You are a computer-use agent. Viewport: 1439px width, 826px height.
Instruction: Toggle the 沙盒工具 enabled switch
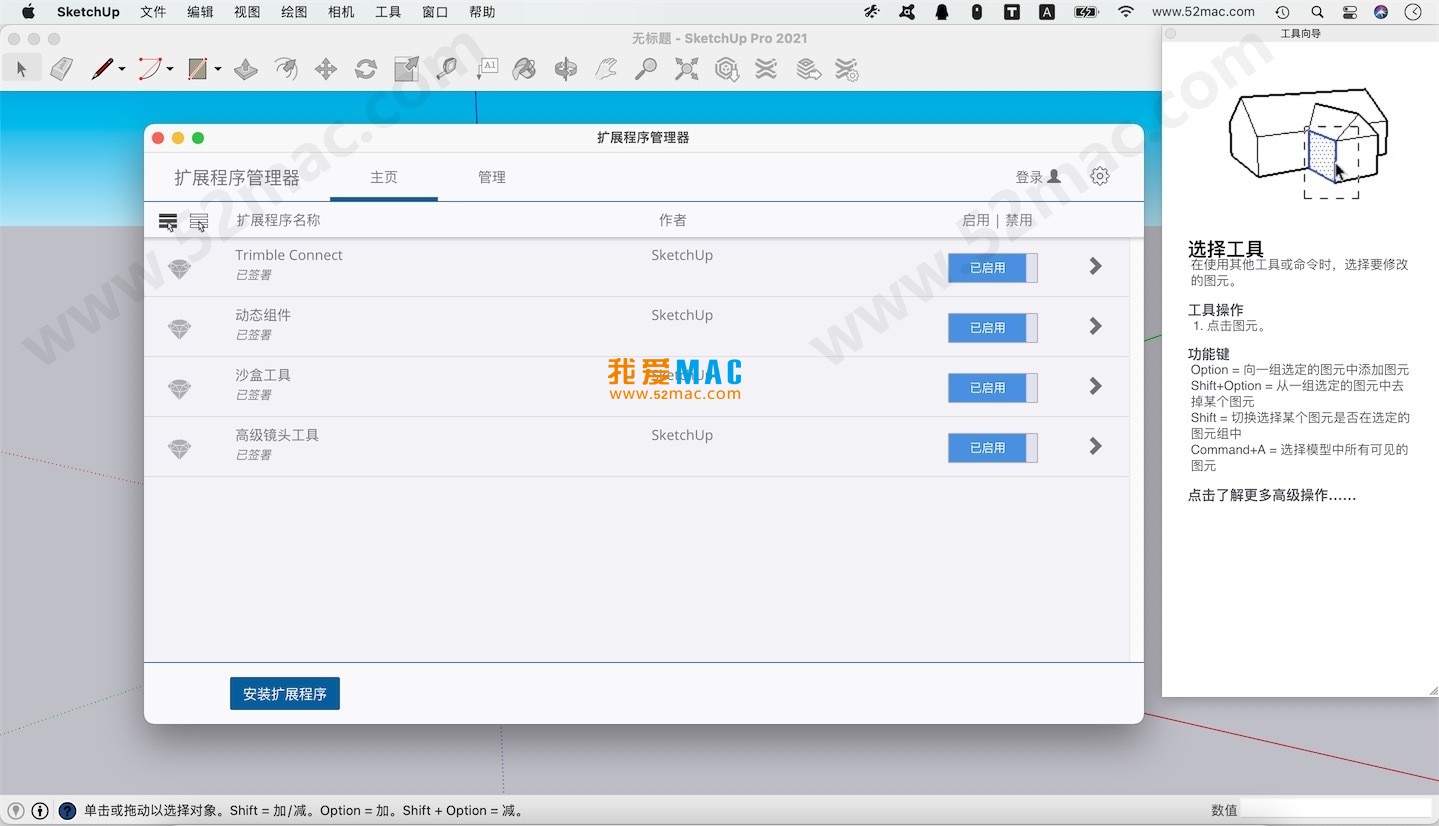pos(992,388)
